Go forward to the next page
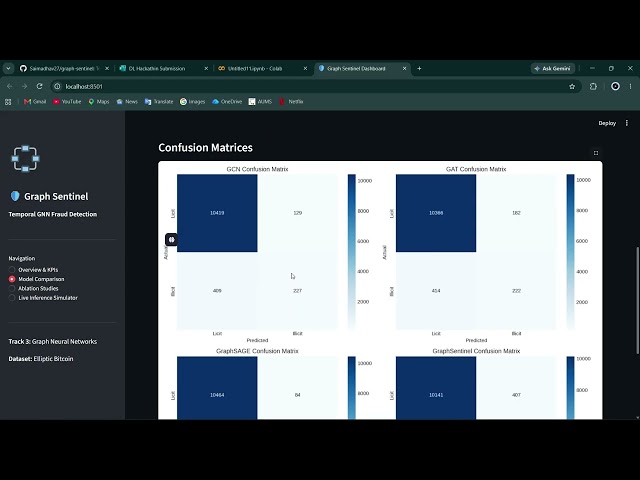The image size is (640, 480). 24,86
